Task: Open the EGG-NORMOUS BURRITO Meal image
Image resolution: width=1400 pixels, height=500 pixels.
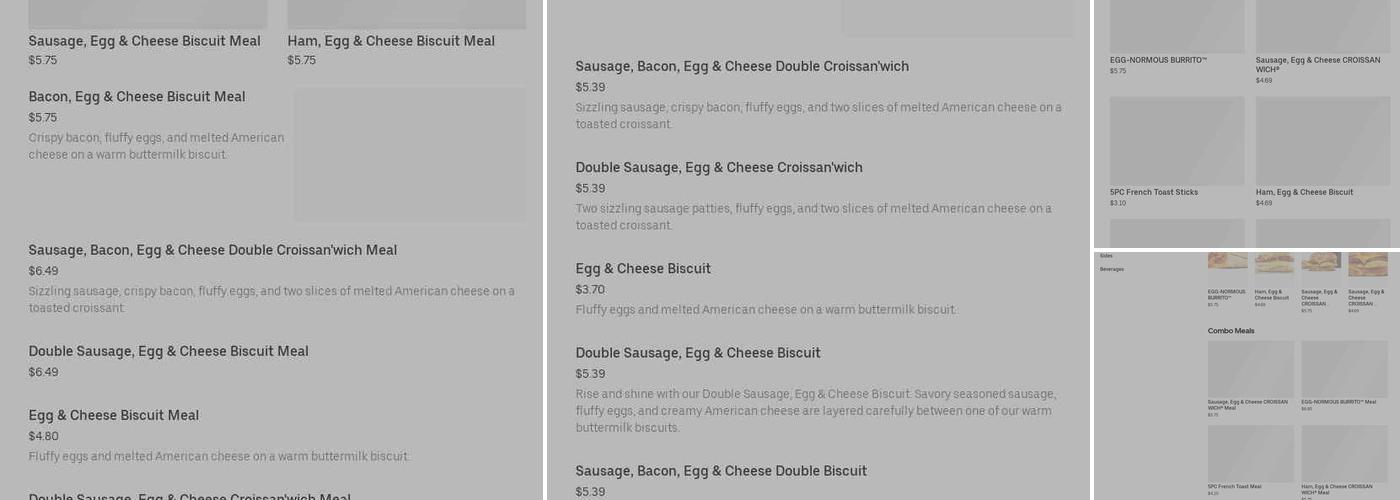Action: tap(1344, 368)
